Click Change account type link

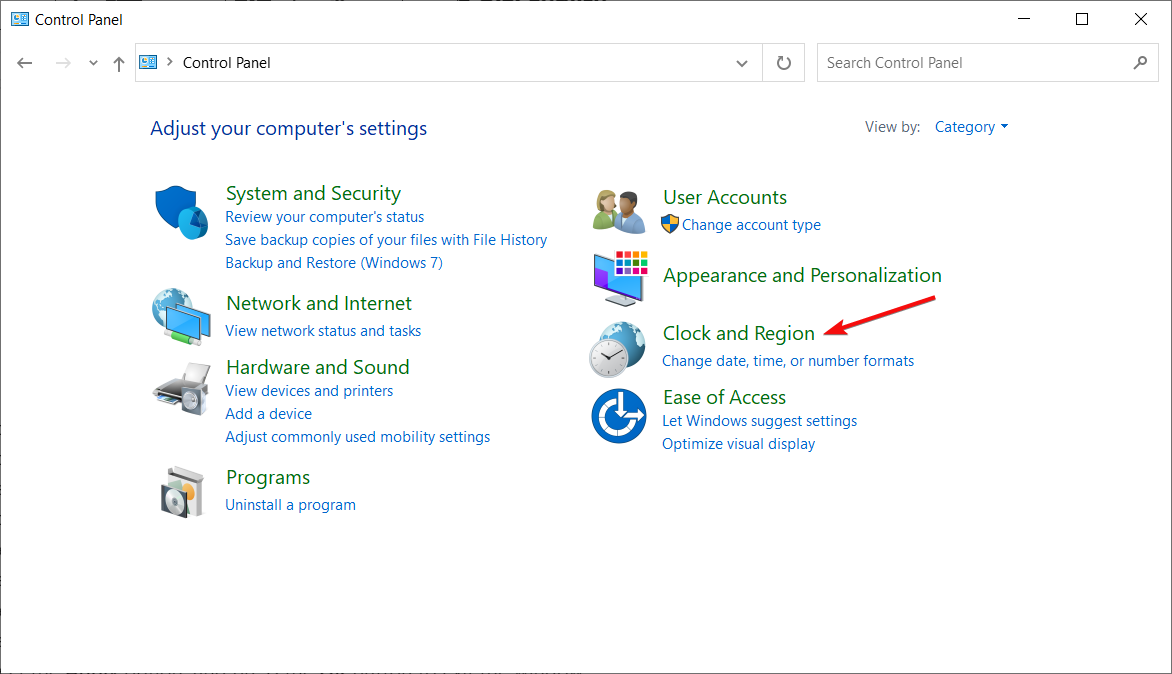click(x=751, y=225)
